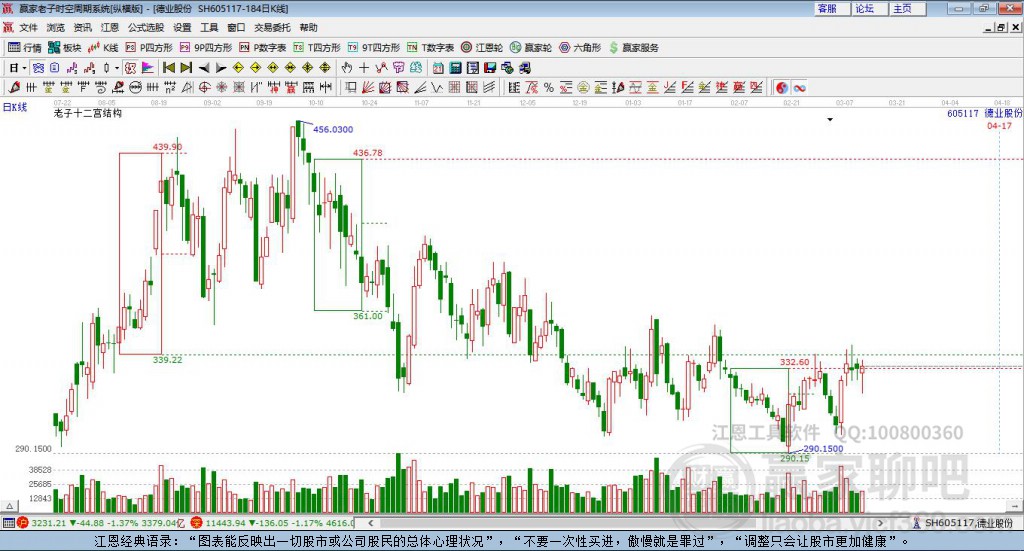Click the red circle target icon
The width and height of the screenshot is (1024, 551).
tap(204, 87)
